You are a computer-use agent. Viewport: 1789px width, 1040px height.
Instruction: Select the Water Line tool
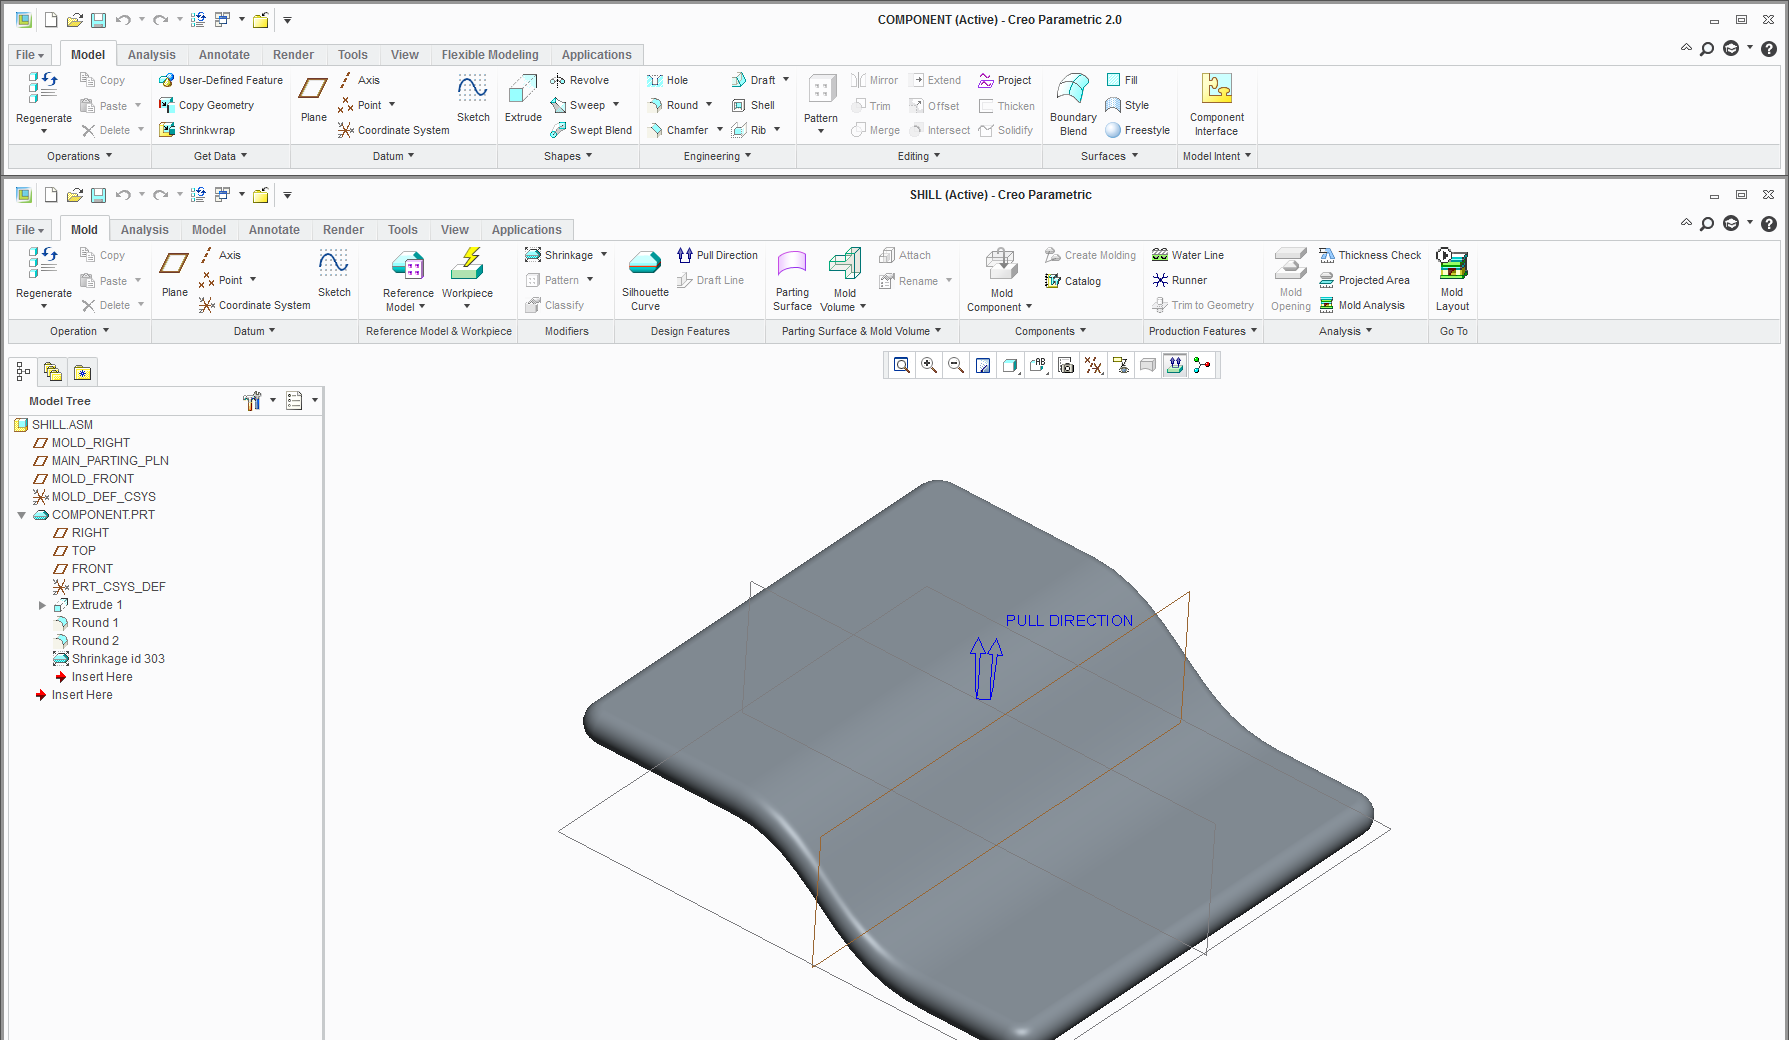1188,256
